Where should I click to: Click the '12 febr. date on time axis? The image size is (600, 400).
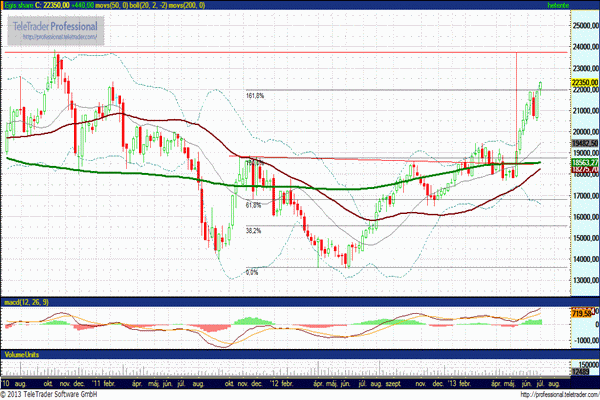click(285, 383)
